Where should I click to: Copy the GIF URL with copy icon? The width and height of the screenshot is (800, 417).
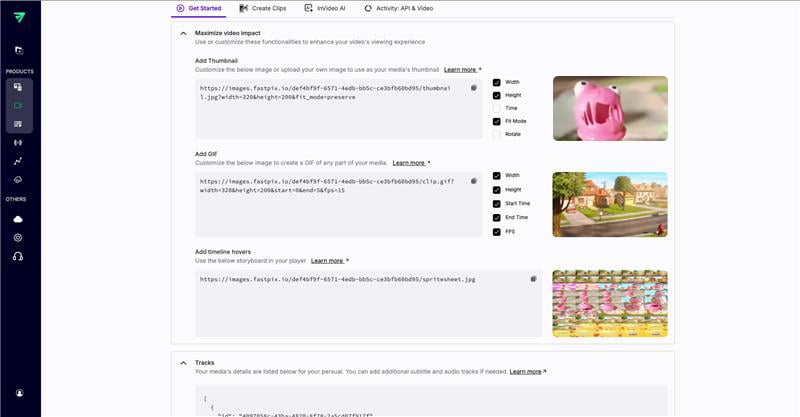[x=473, y=181]
